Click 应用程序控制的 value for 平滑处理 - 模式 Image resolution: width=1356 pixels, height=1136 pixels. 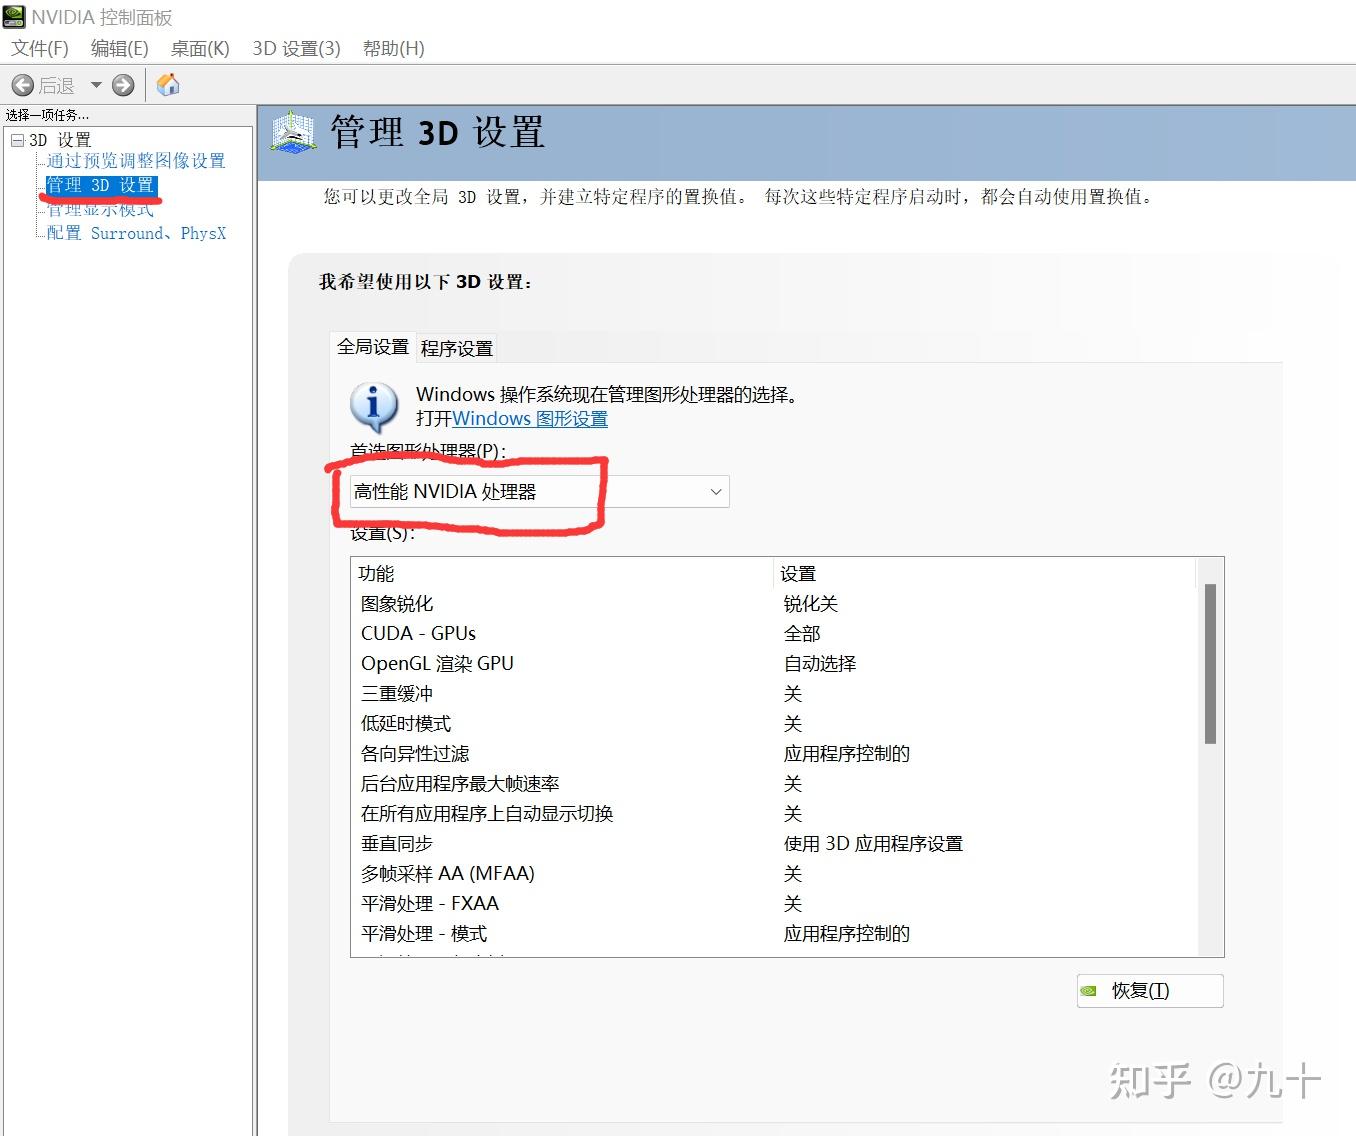point(847,934)
